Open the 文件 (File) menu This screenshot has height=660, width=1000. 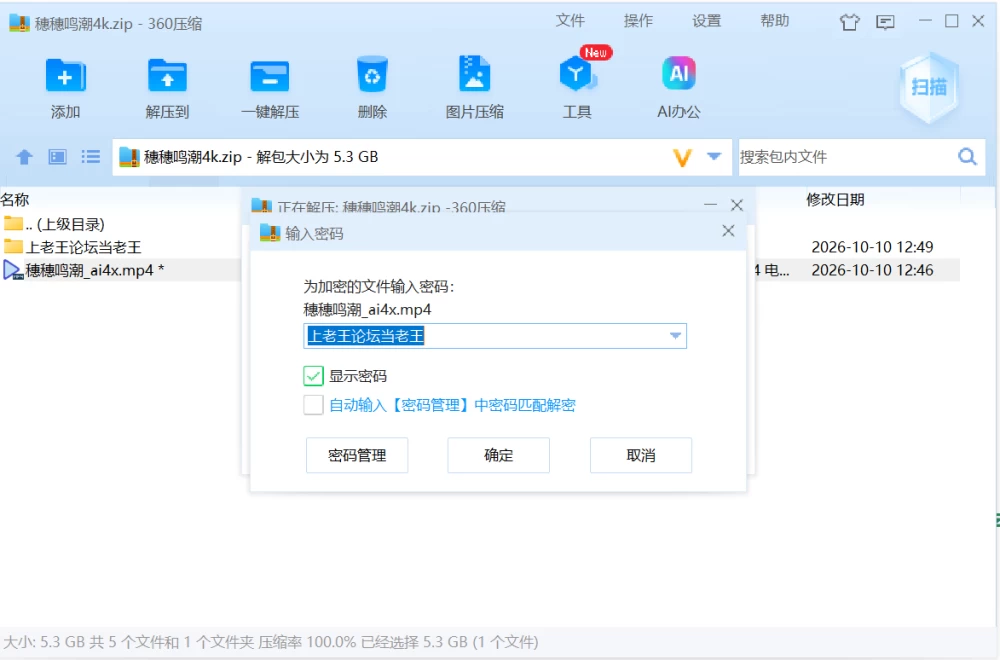pyautogui.click(x=570, y=20)
